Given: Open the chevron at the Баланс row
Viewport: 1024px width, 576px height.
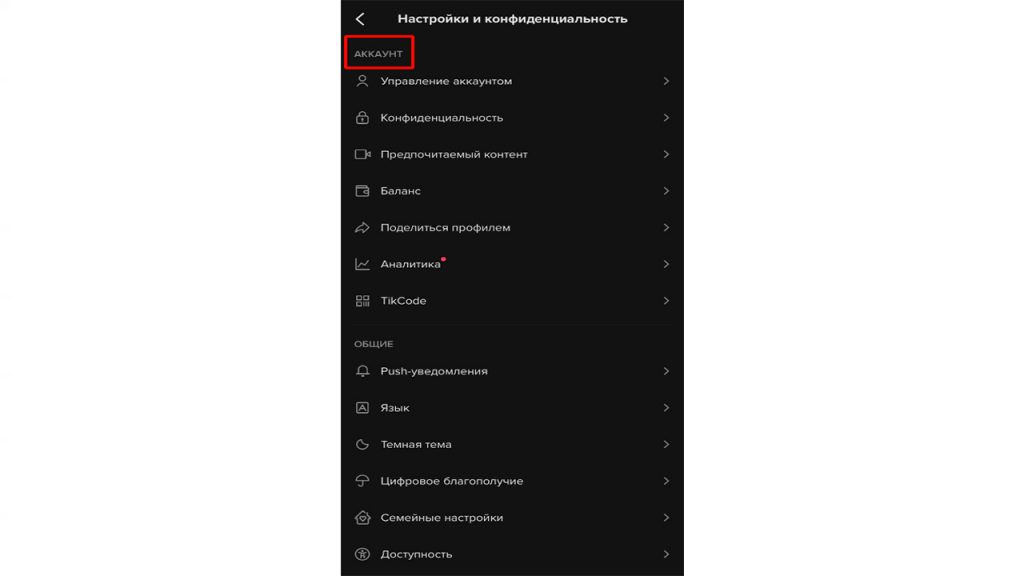Looking at the screenshot, I should (x=666, y=191).
